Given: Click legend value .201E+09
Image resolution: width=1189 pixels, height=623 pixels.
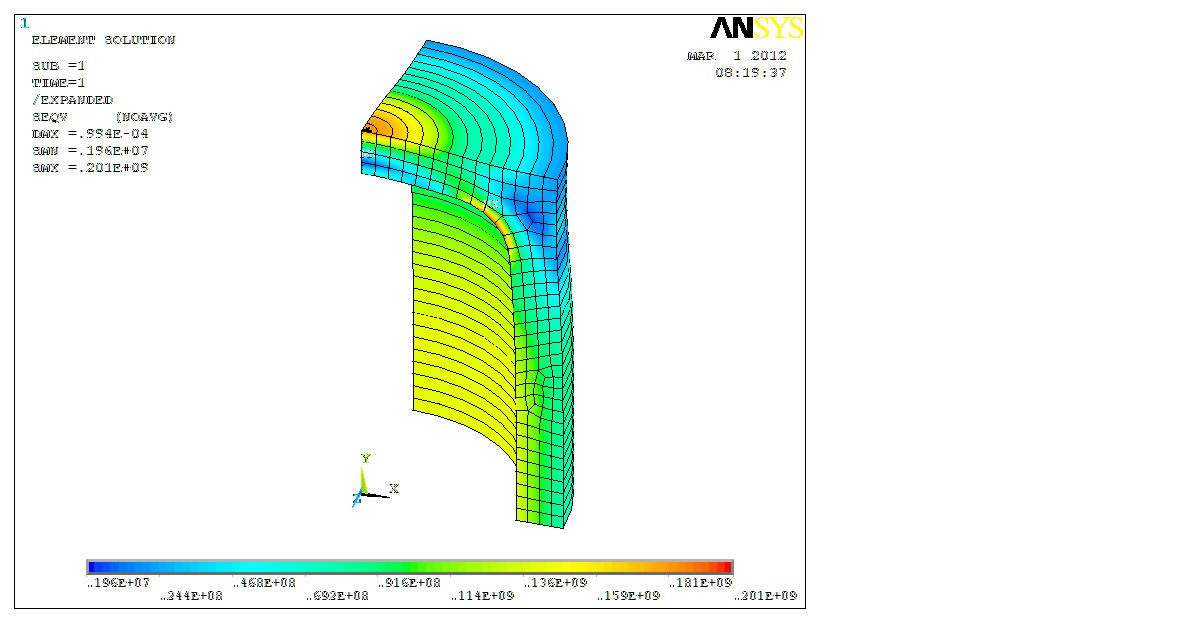Looking at the screenshot, I should [x=766, y=596].
